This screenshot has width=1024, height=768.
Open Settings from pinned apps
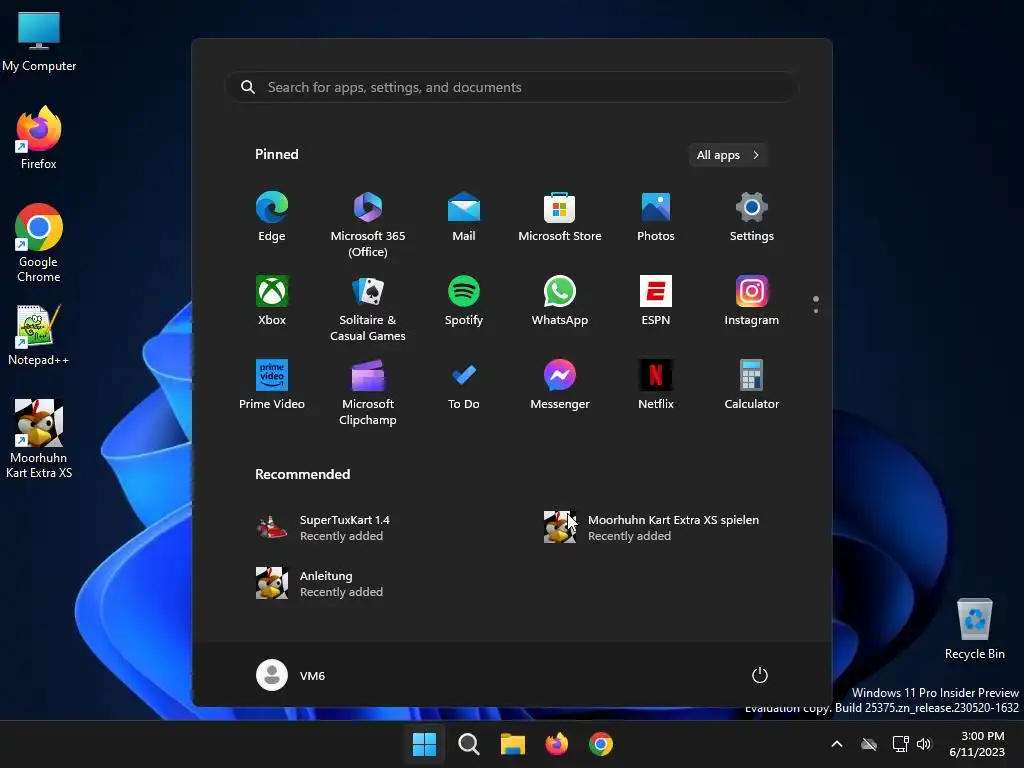752,217
